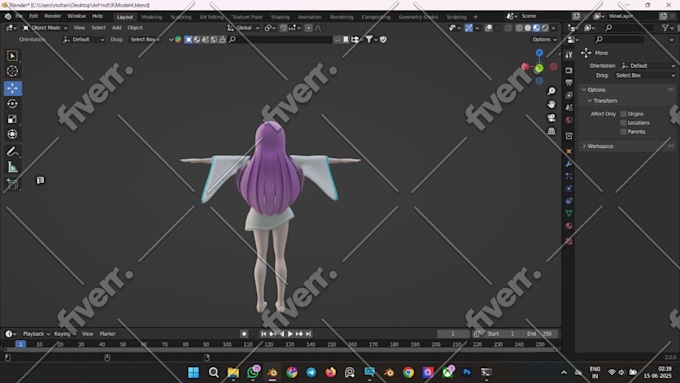
Task: Select the Measure tool in the toolbar
Action: pos(12,167)
